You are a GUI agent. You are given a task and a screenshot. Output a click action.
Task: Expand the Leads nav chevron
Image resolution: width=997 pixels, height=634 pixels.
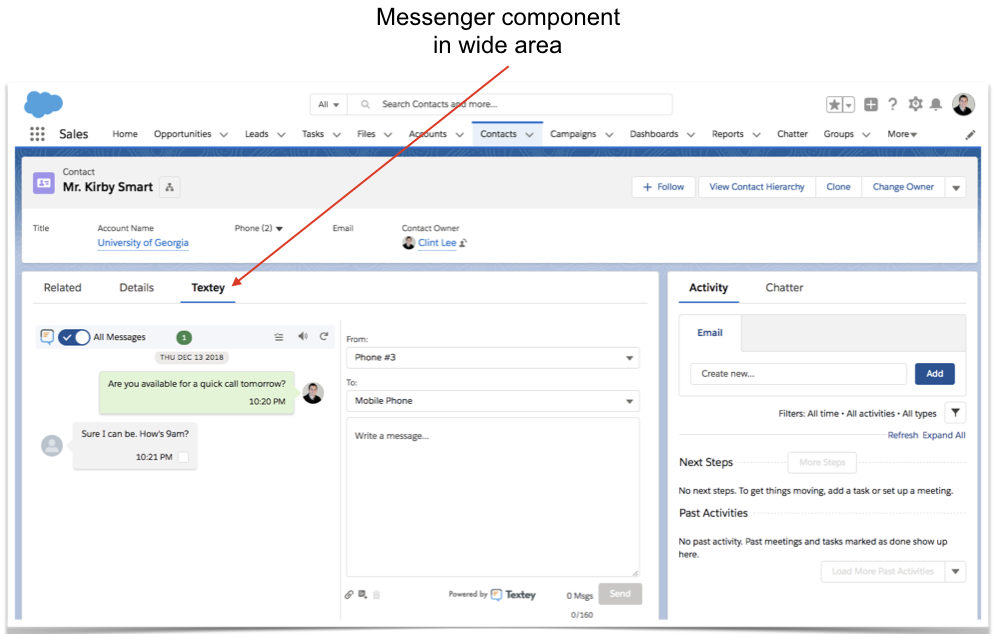click(281, 135)
